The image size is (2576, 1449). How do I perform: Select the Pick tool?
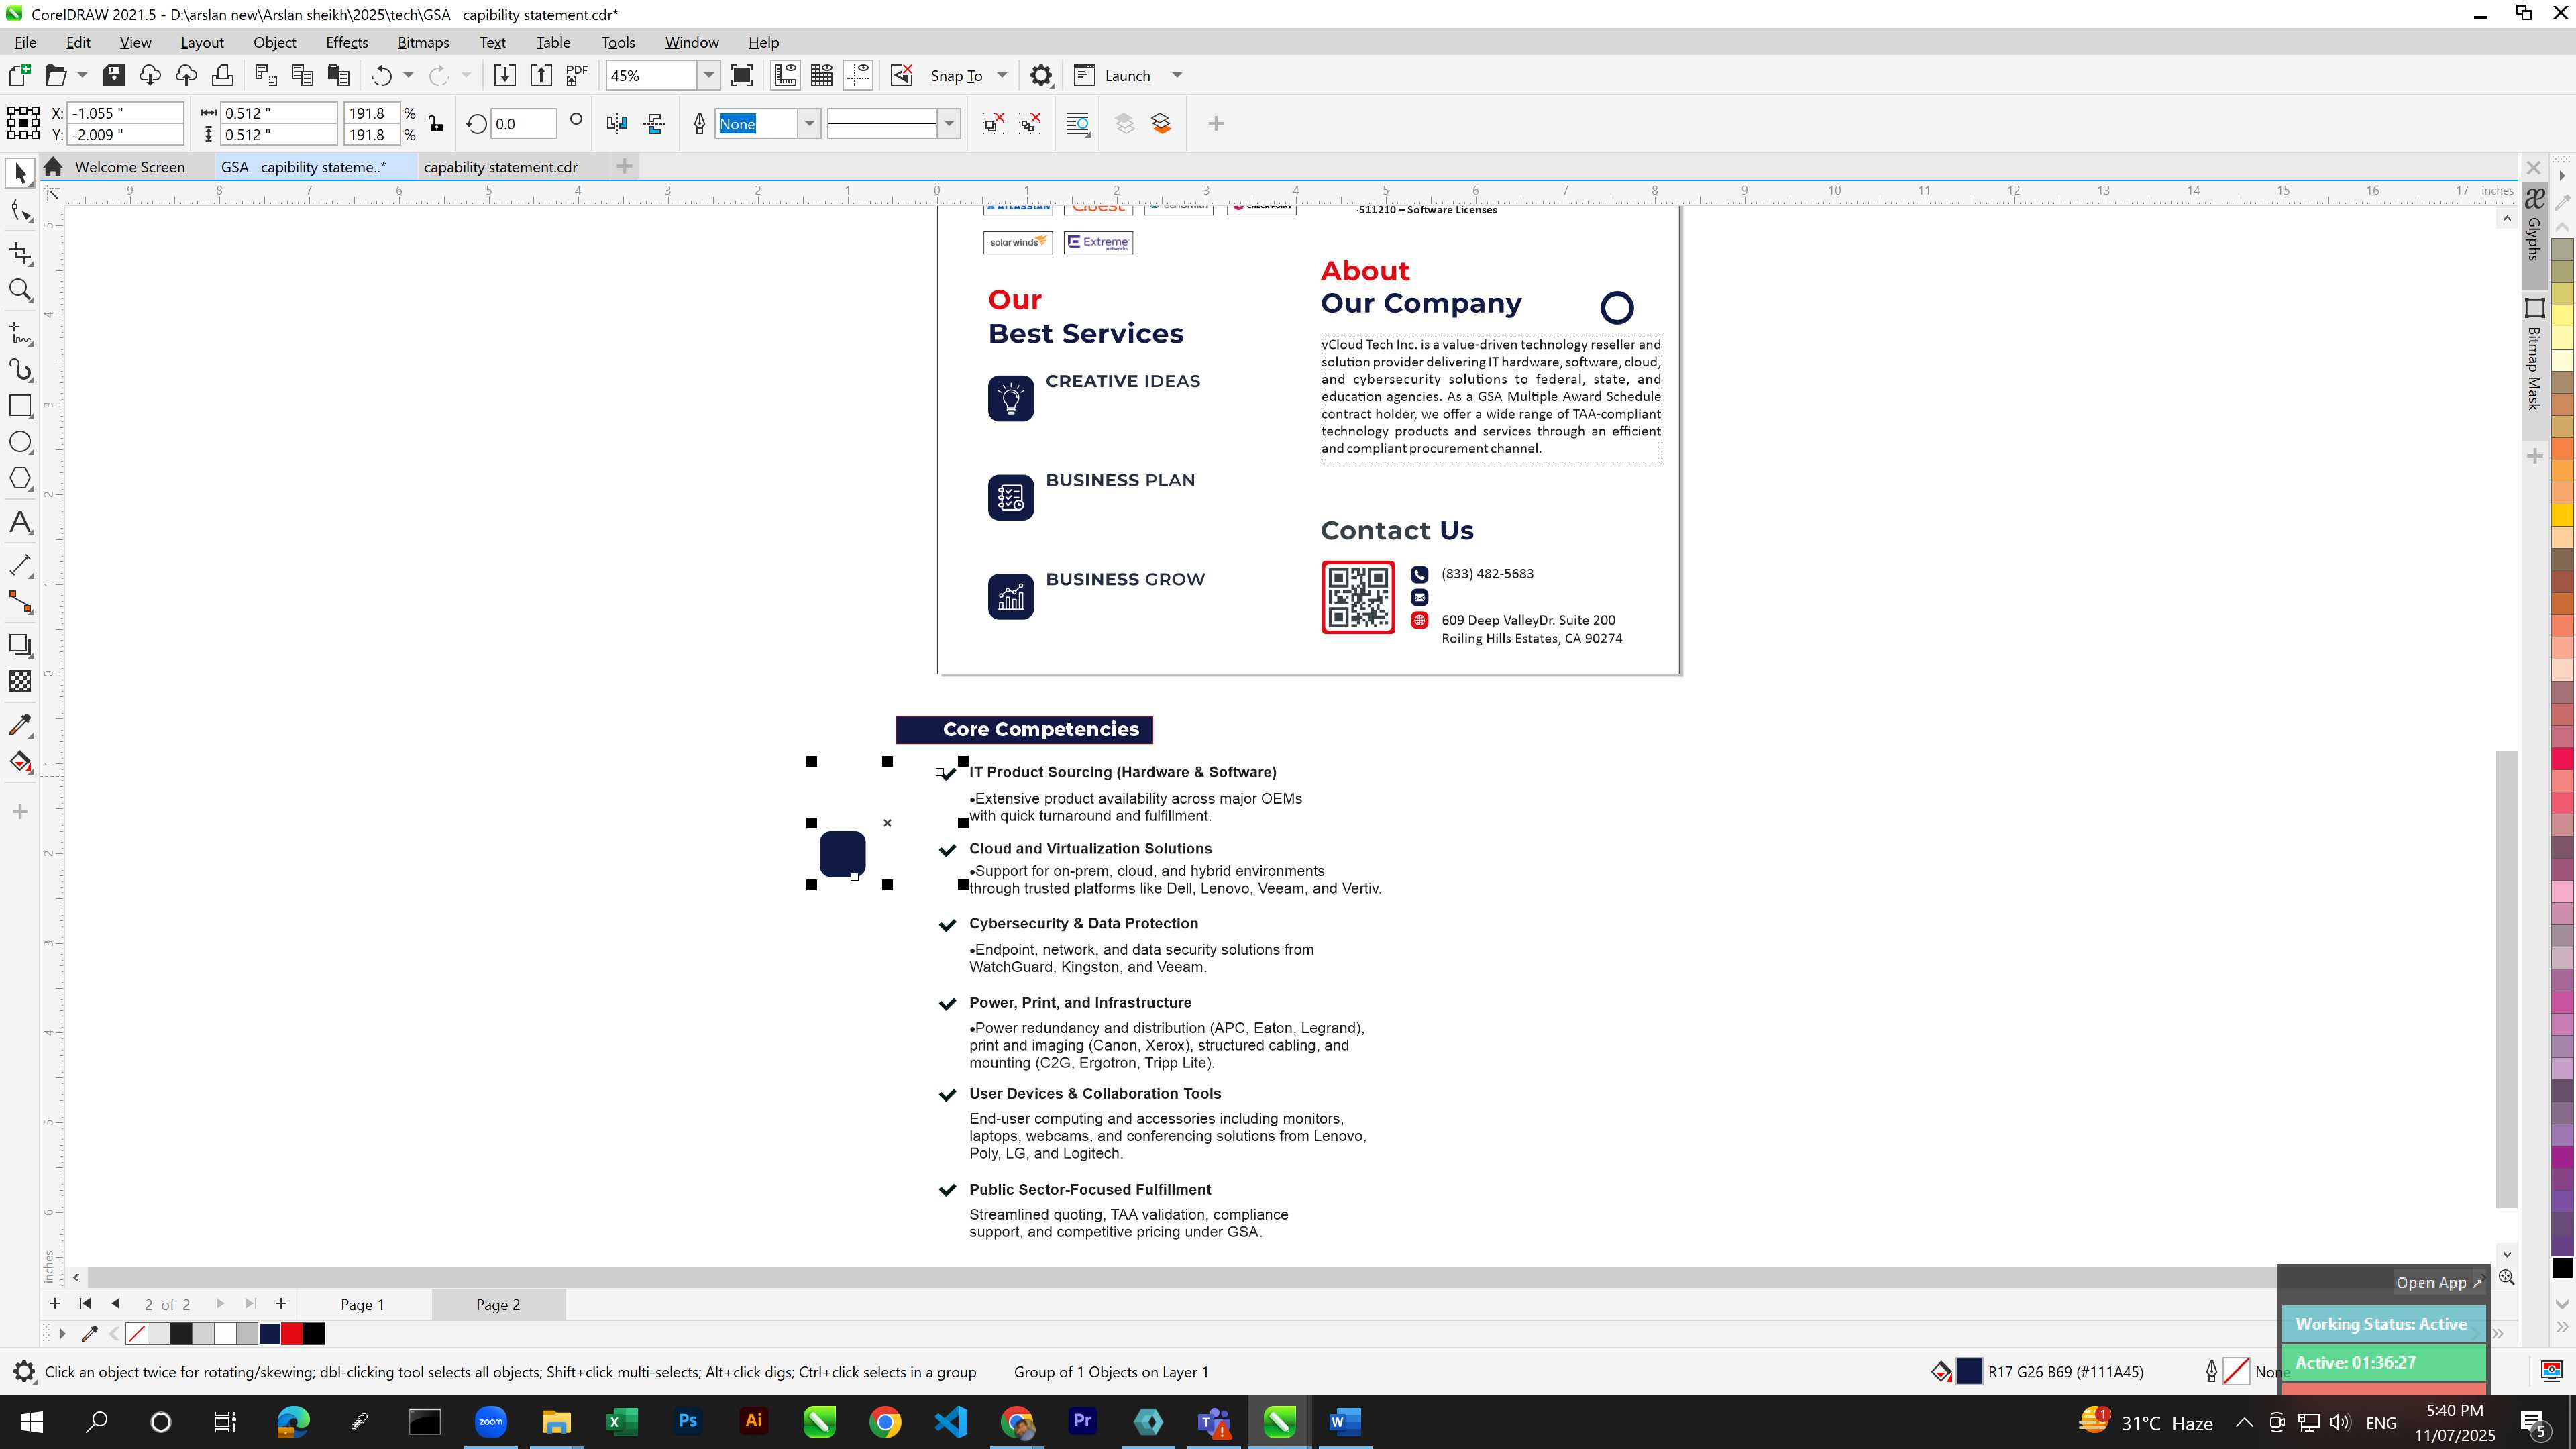point(20,173)
